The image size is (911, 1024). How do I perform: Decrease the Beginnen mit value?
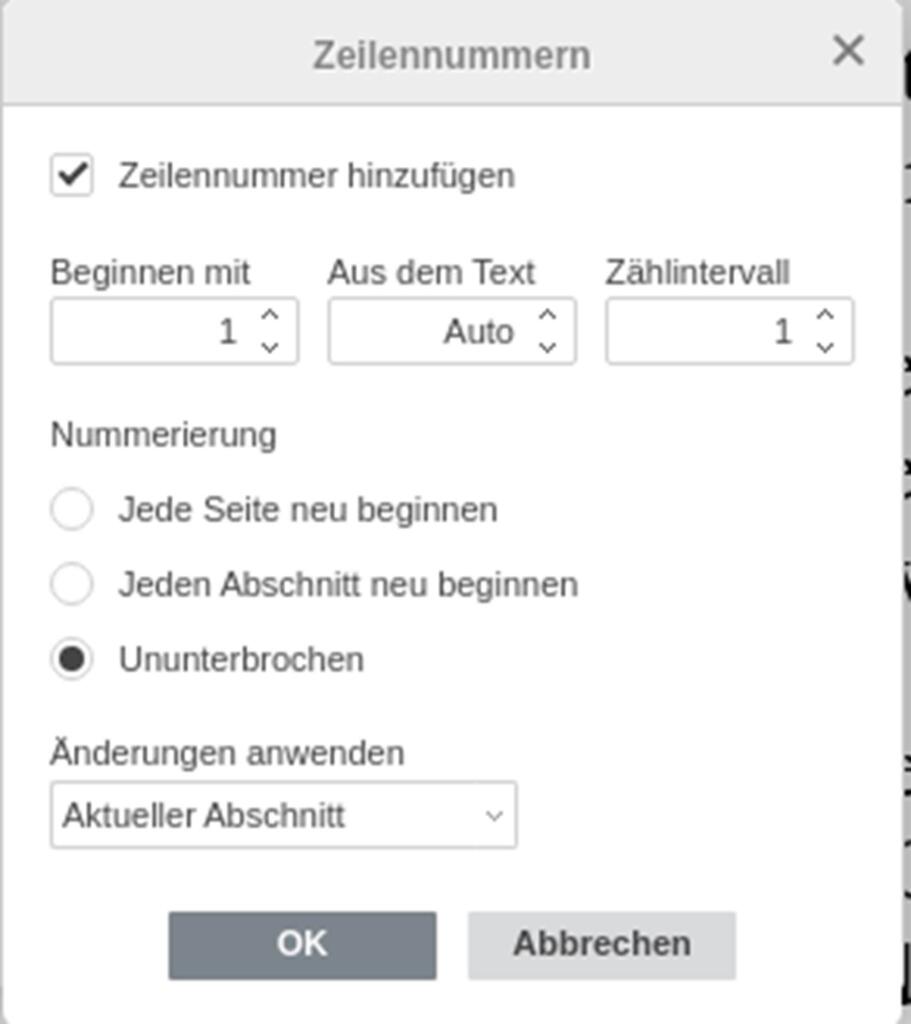[270, 347]
